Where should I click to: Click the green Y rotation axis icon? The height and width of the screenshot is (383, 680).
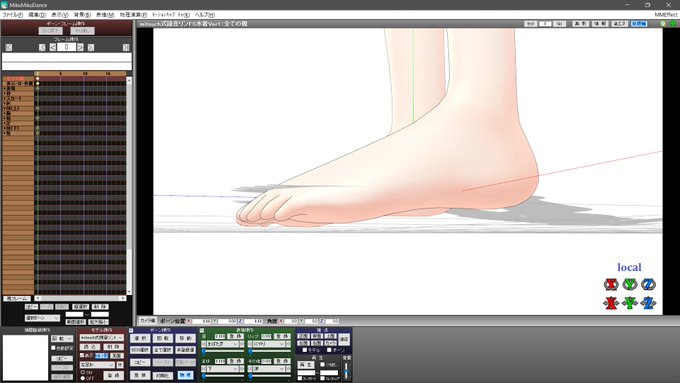tap(630, 285)
